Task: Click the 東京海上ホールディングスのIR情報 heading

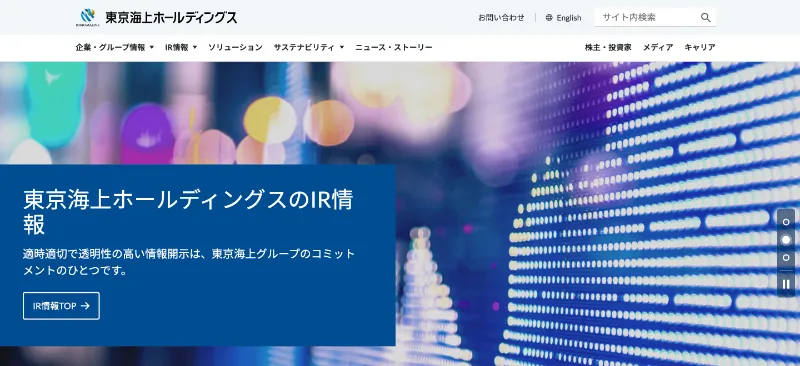Action: coord(188,212)
